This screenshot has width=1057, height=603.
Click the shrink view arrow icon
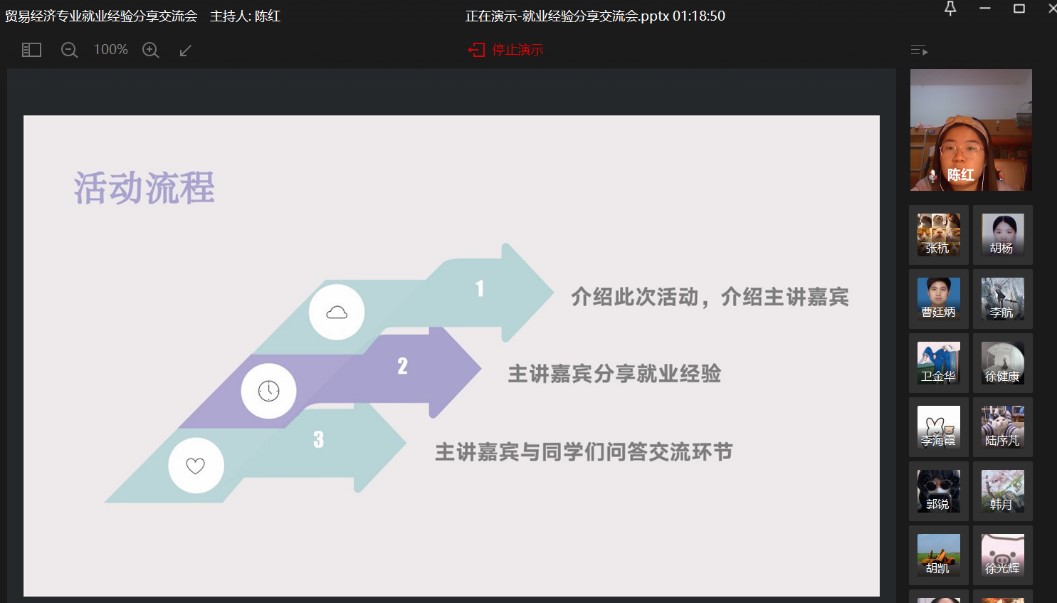tap(185, 50)
